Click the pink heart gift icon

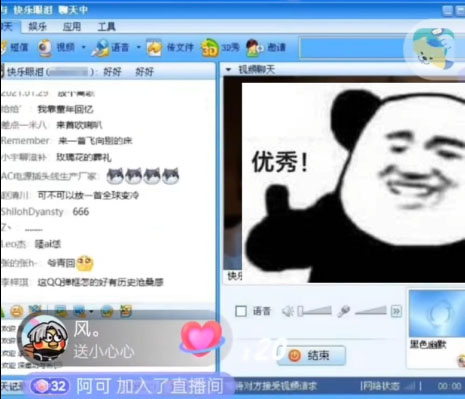click(x=201, y=339)
